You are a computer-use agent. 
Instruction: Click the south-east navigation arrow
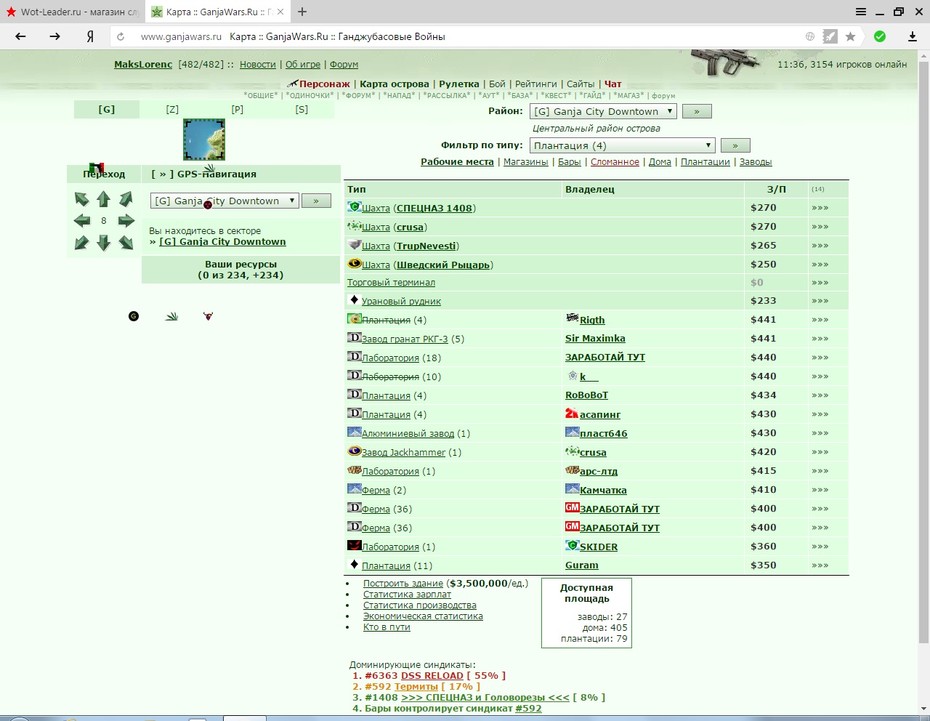click(126, 243)
